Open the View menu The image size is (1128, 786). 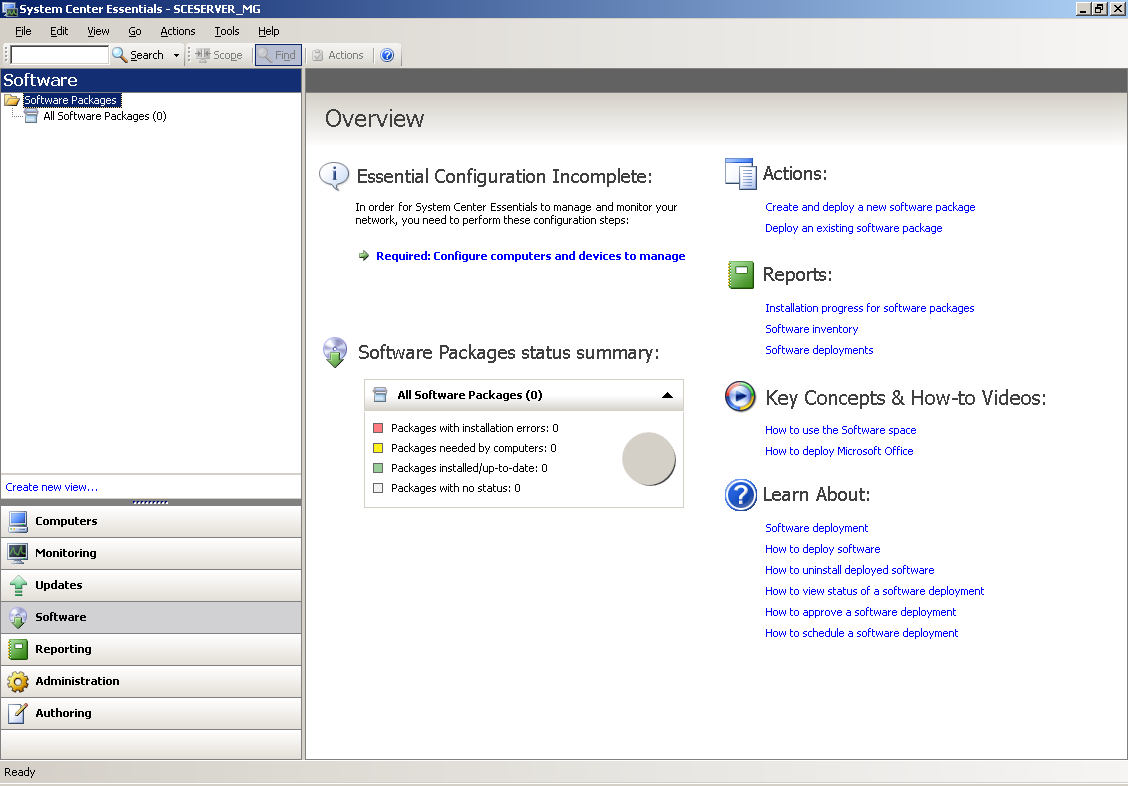pyautogui.click(x=99, y=31)
